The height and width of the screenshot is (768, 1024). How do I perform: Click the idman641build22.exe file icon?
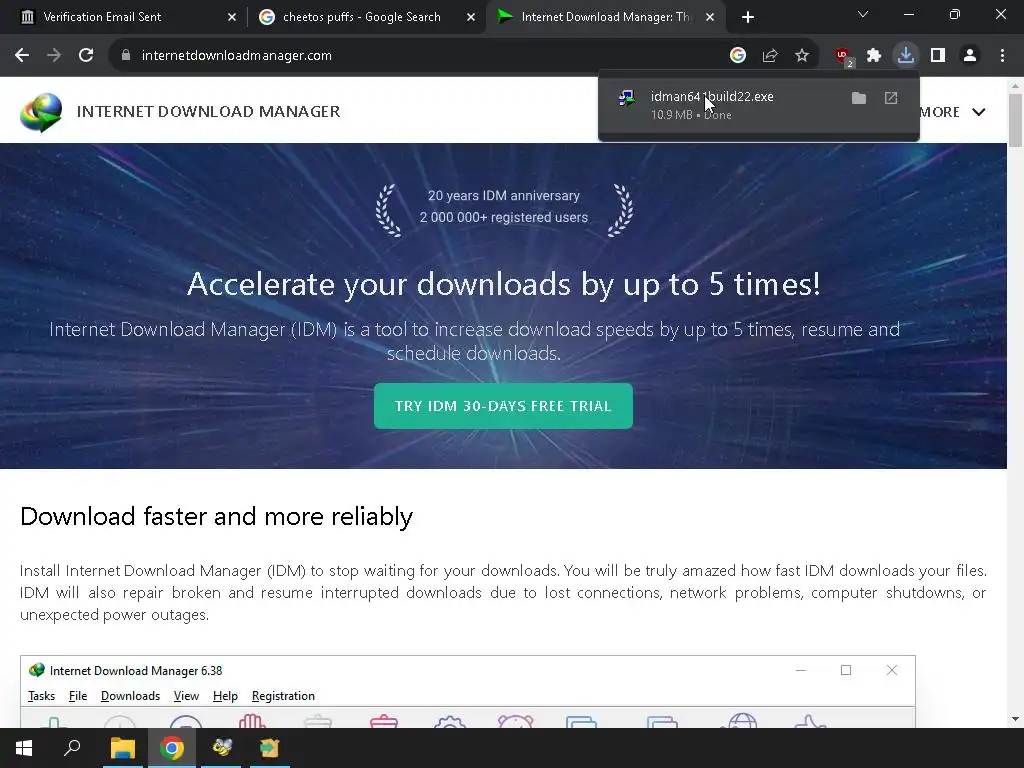[x=627, y=99]
